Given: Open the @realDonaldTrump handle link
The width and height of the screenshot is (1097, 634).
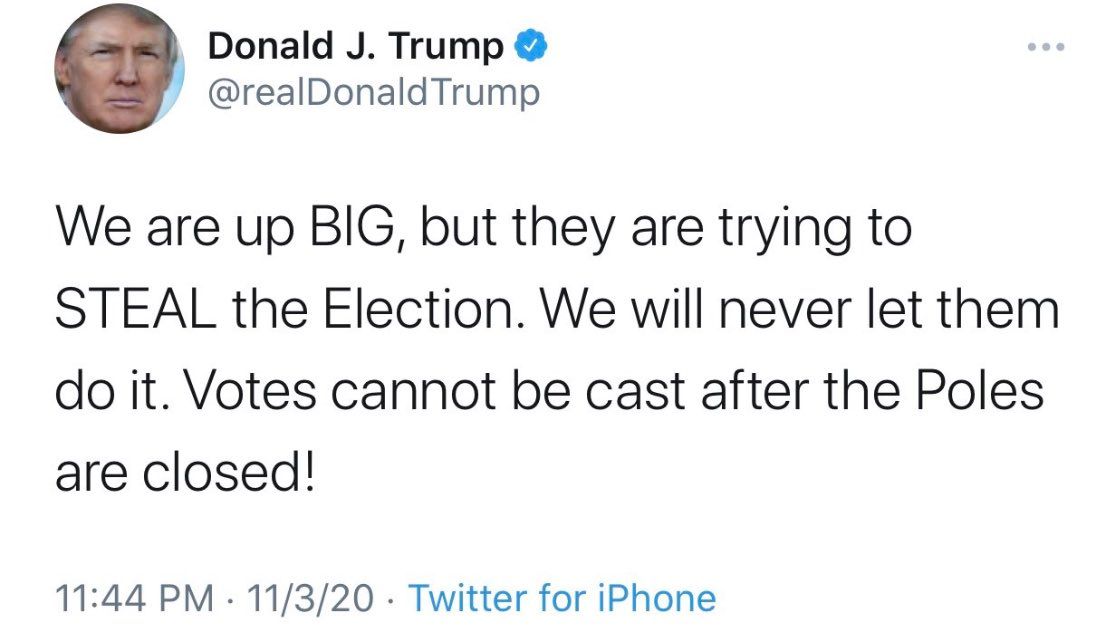Looking at the screenshot, I should pyautogui.click(x=373, y=93).
